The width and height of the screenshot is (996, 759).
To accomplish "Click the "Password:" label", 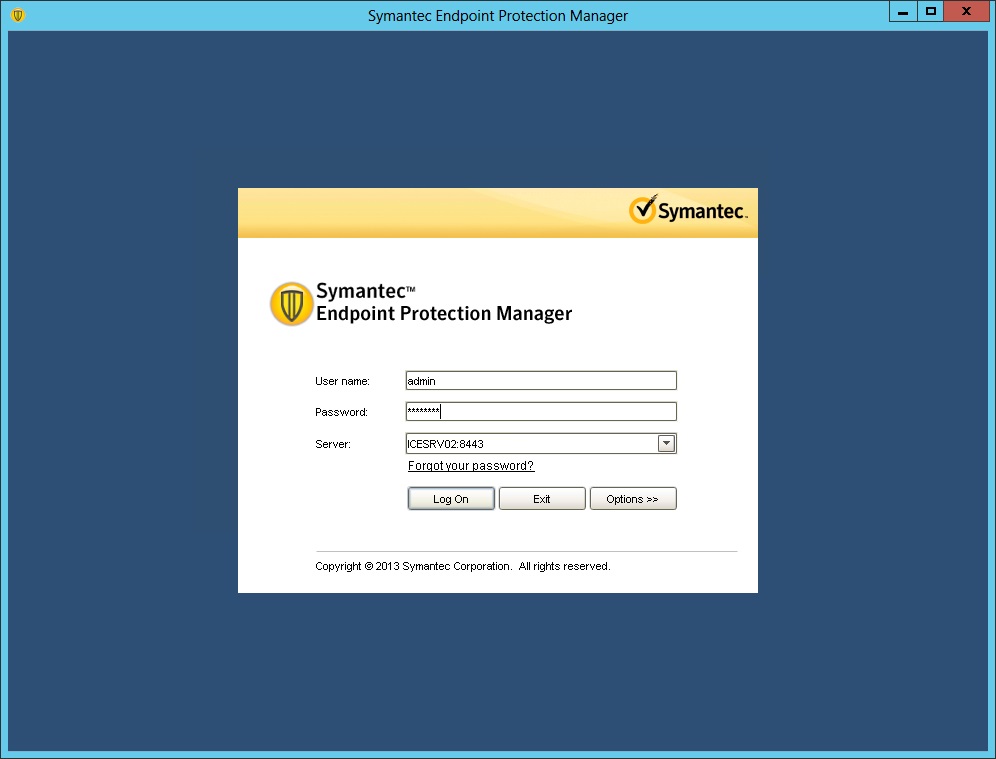I will [341, 412].
